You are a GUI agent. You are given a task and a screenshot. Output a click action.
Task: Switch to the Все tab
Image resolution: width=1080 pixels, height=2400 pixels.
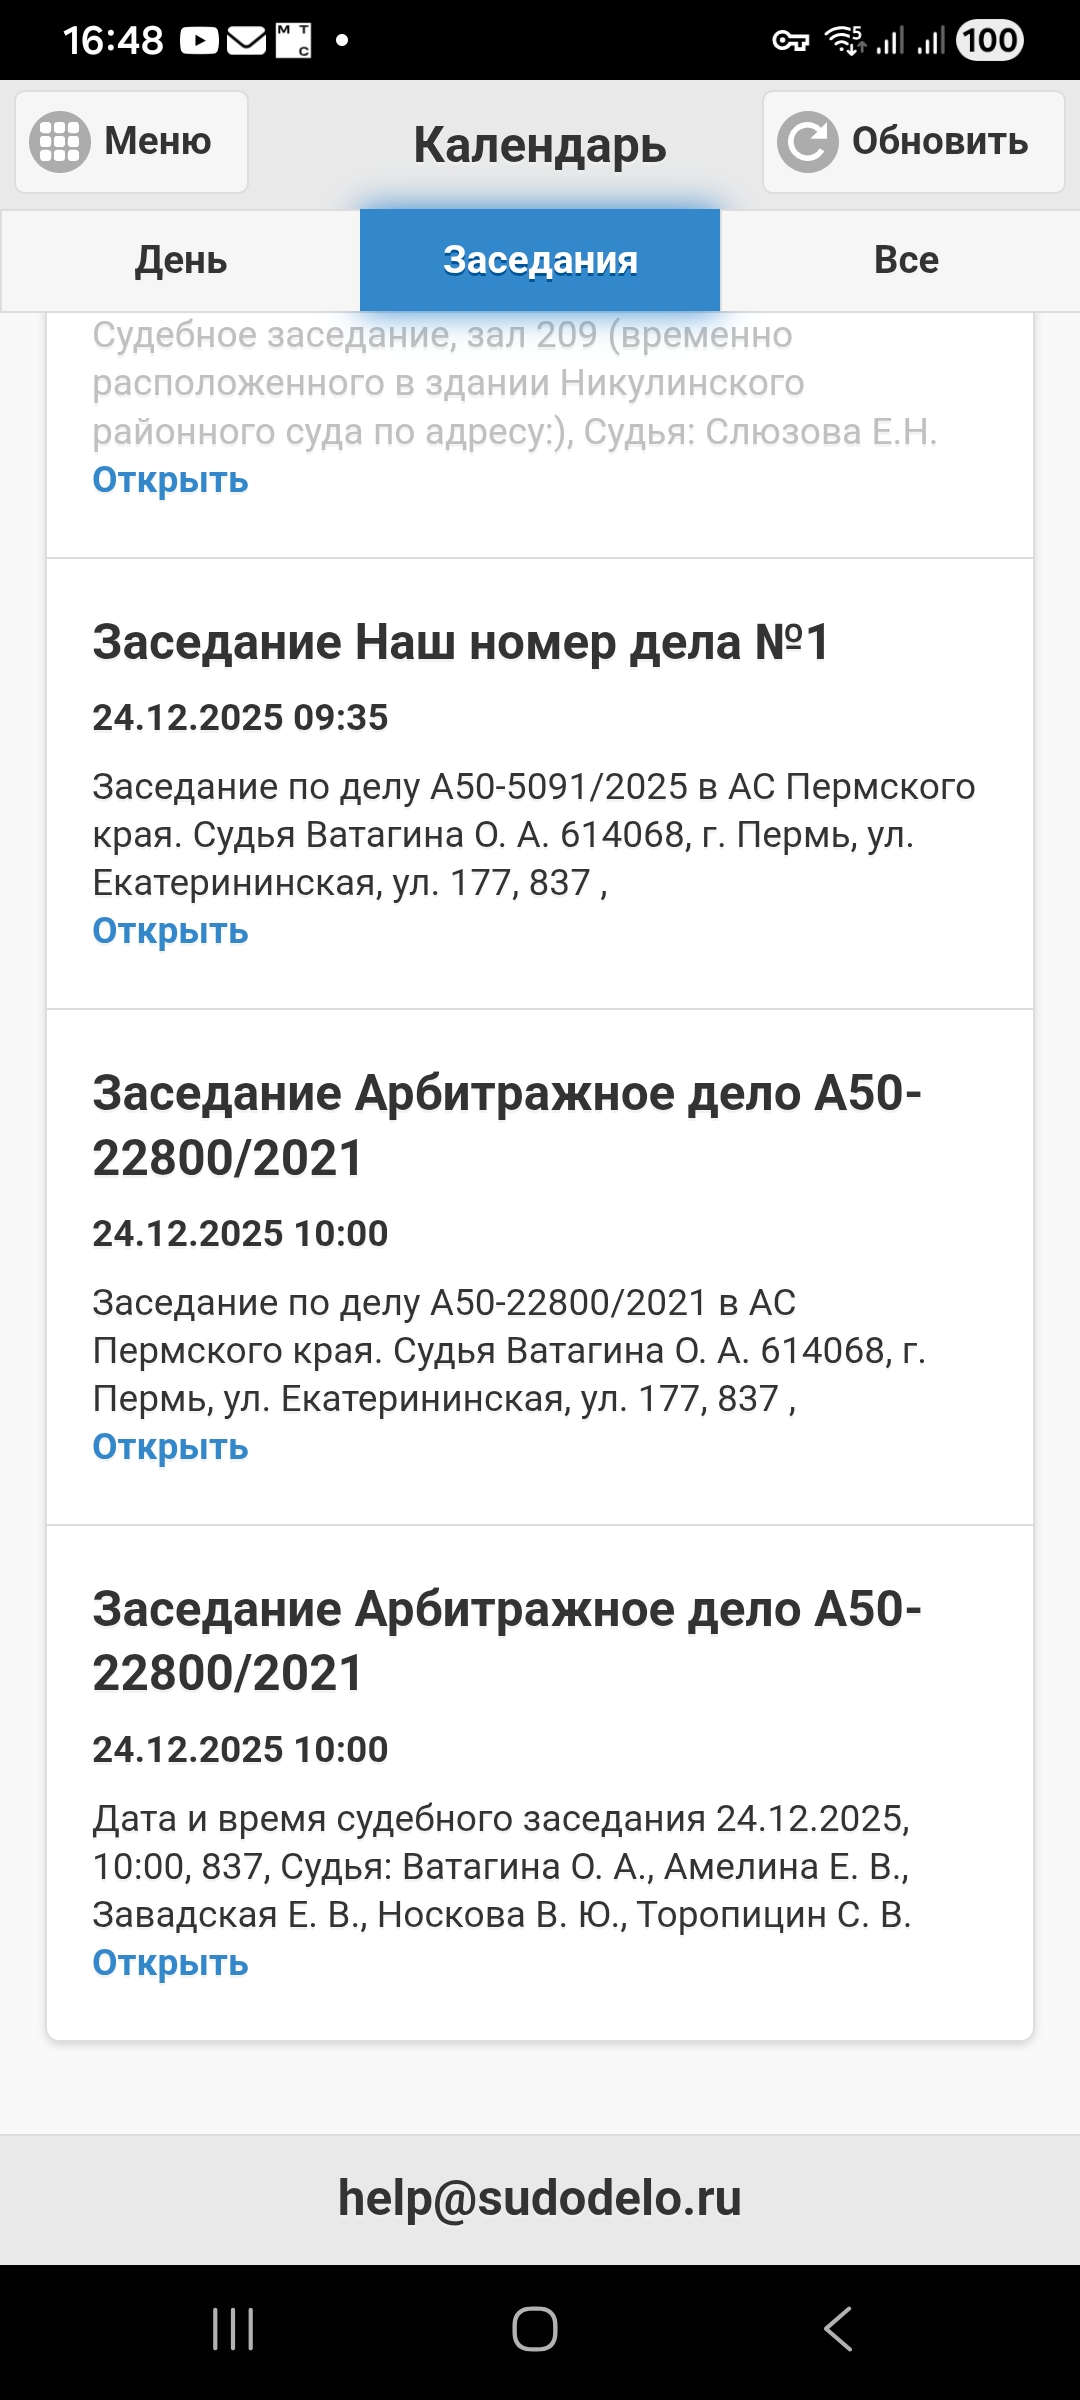coord(904,260)
